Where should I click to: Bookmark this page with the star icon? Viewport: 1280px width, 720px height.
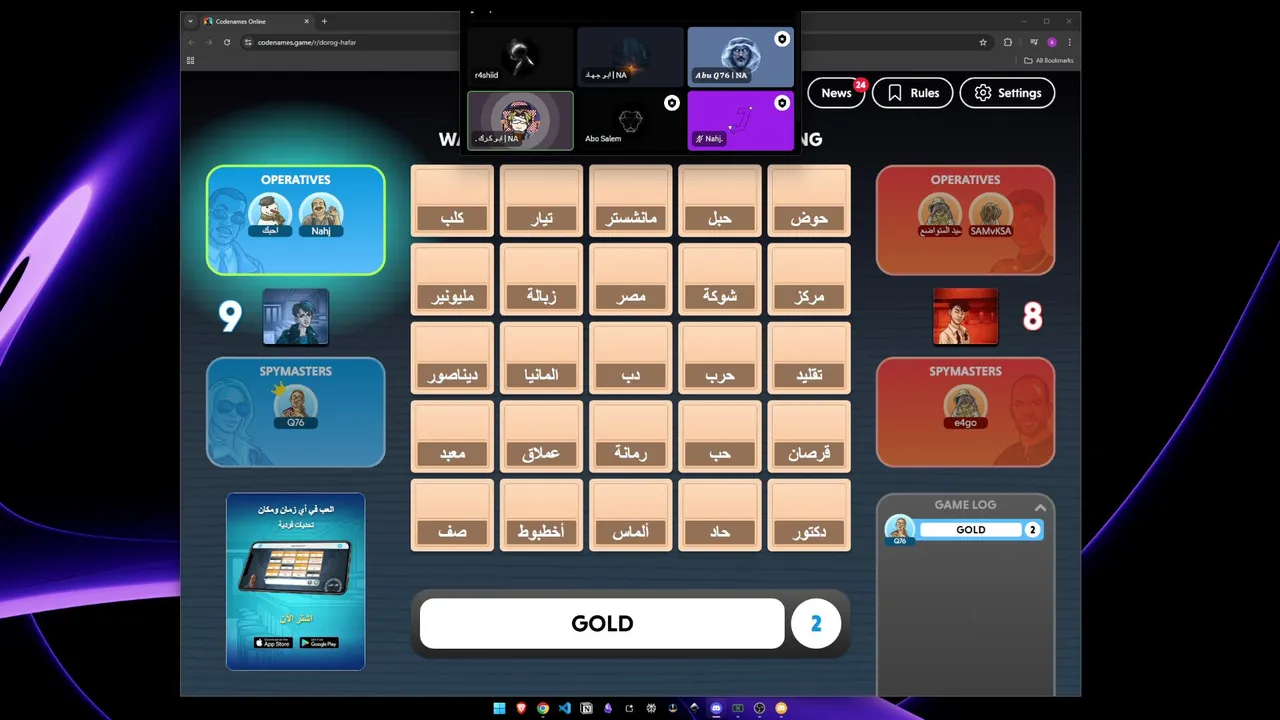[x=983, y=42]
